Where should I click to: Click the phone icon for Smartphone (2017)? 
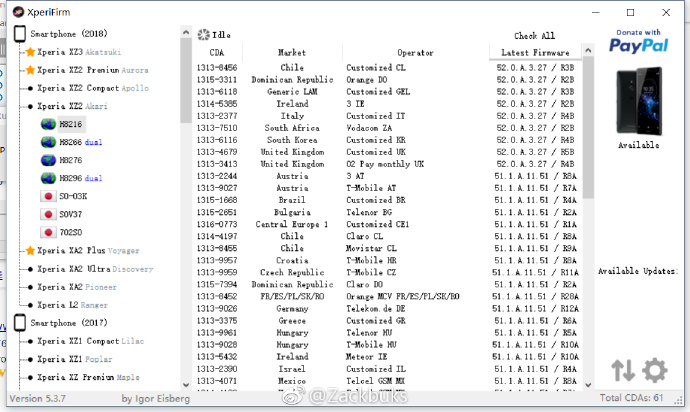[20, 323]
